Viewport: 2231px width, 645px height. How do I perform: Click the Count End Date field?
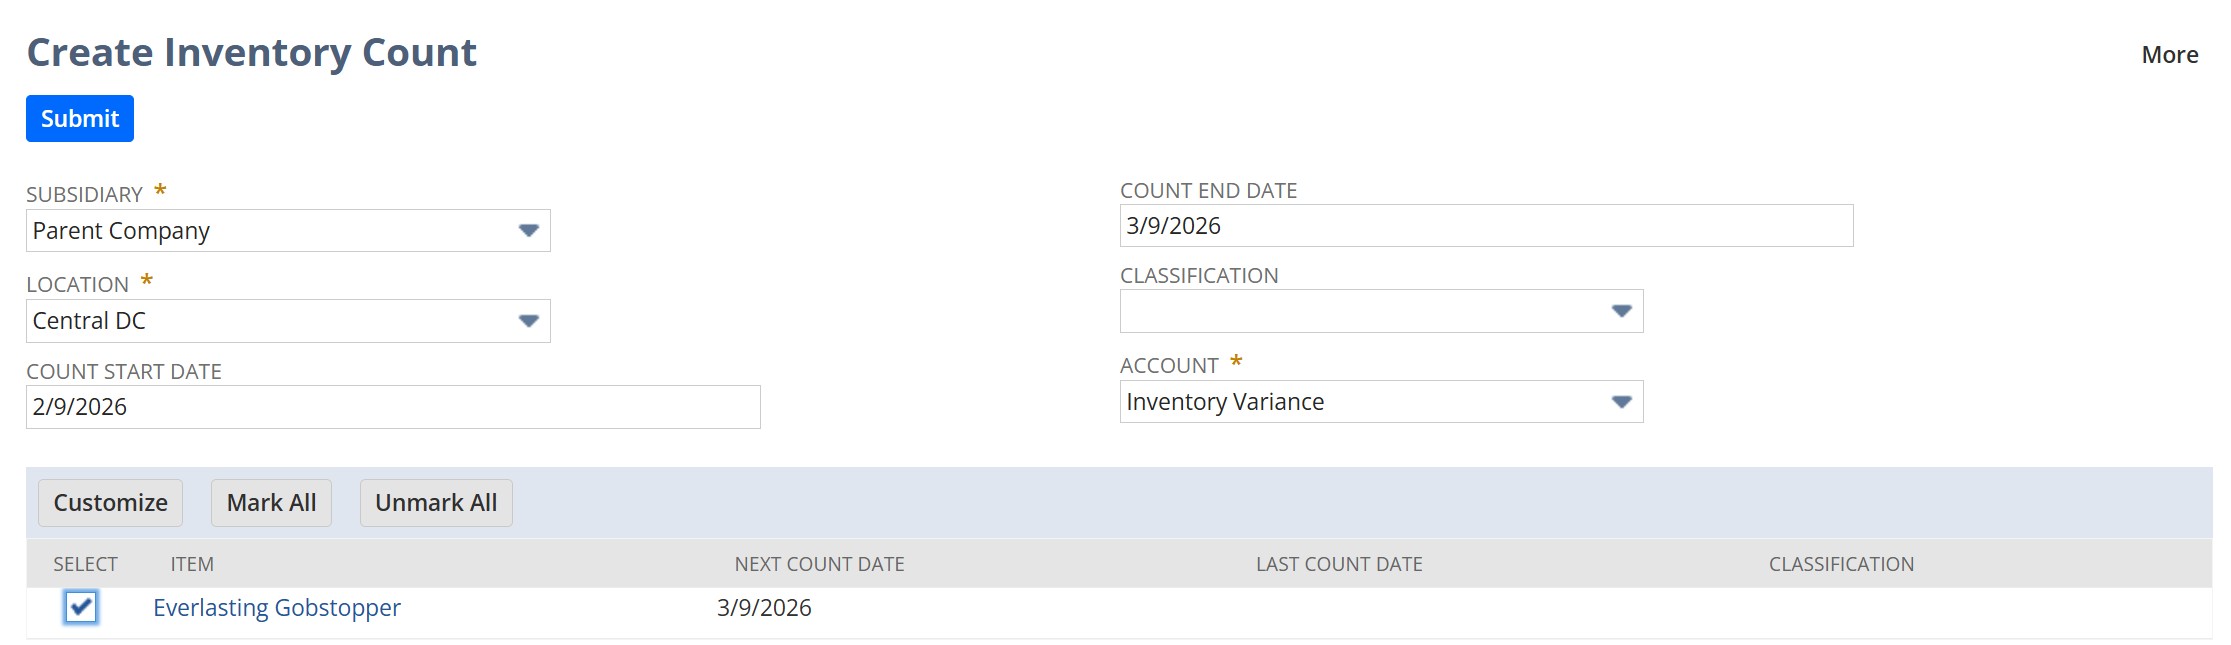pos(1486,226)
